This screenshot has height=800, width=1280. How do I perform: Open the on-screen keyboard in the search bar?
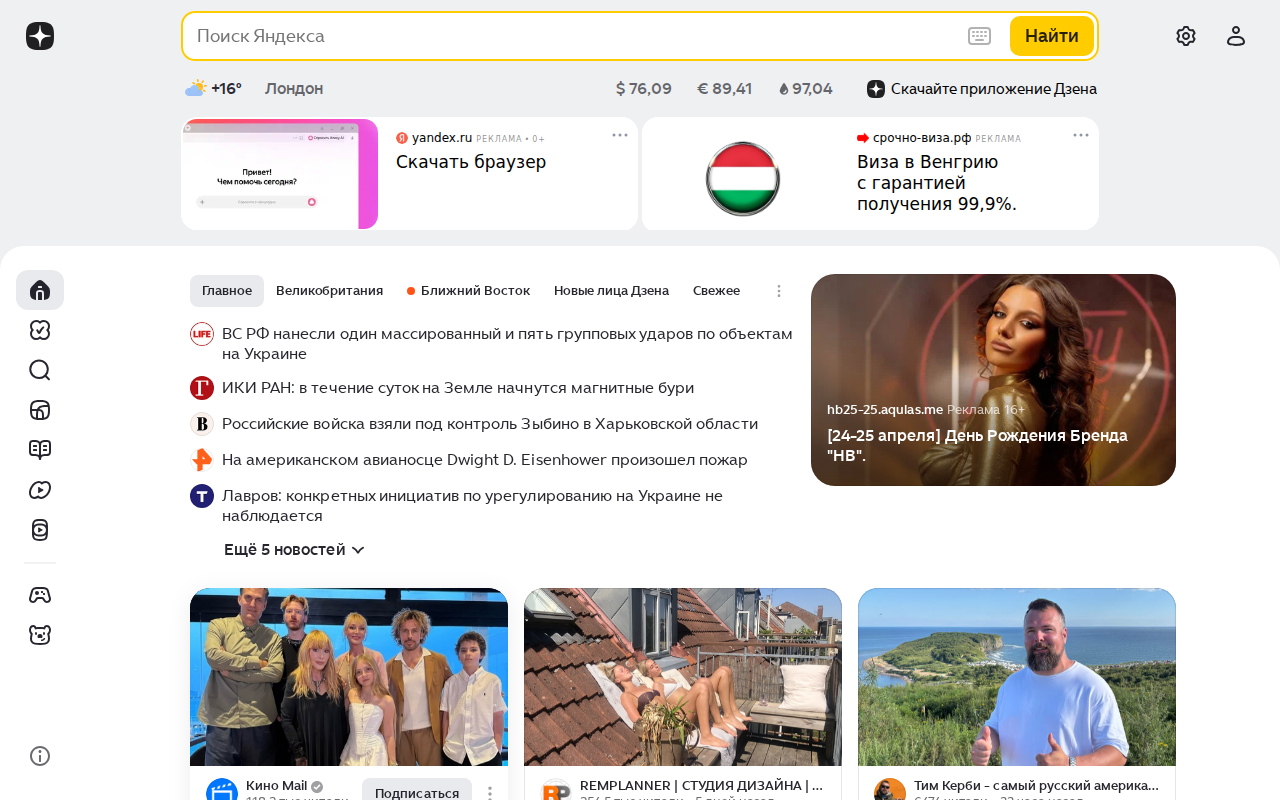[x=979, y=36]
